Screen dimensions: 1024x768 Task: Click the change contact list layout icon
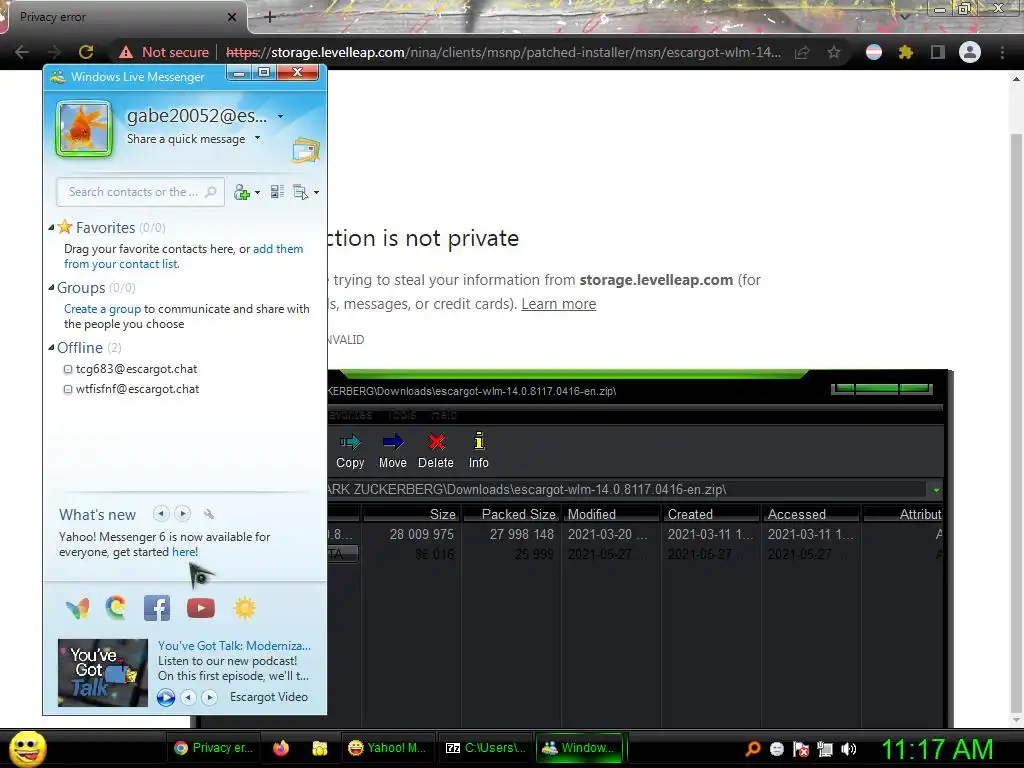tap(277, 192)
